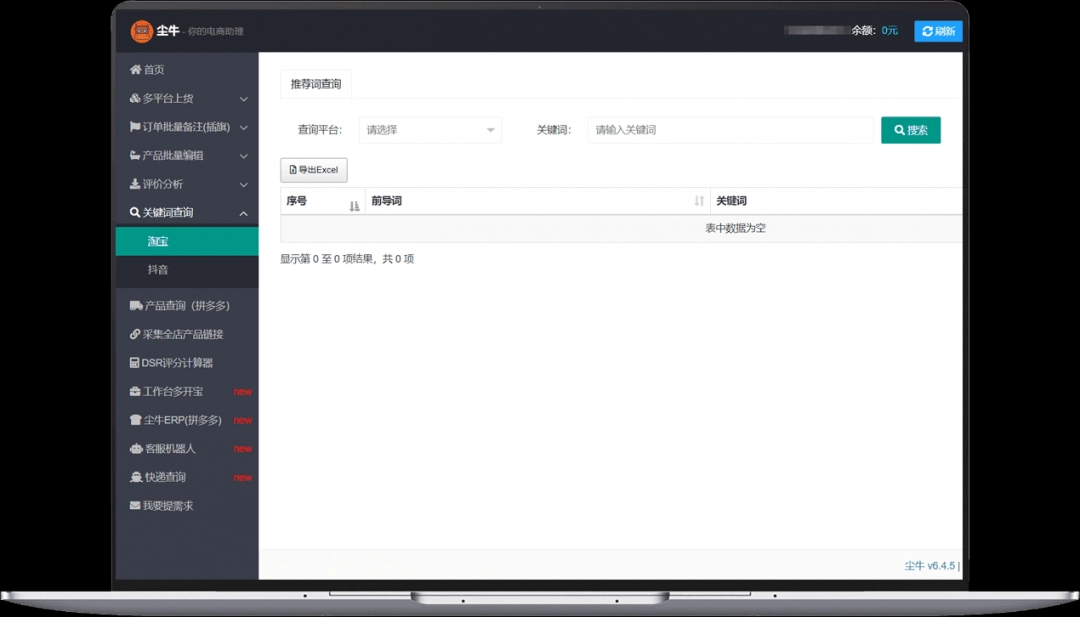Click the magnifier icon beside 关键词查询

(x=135, y=213)
